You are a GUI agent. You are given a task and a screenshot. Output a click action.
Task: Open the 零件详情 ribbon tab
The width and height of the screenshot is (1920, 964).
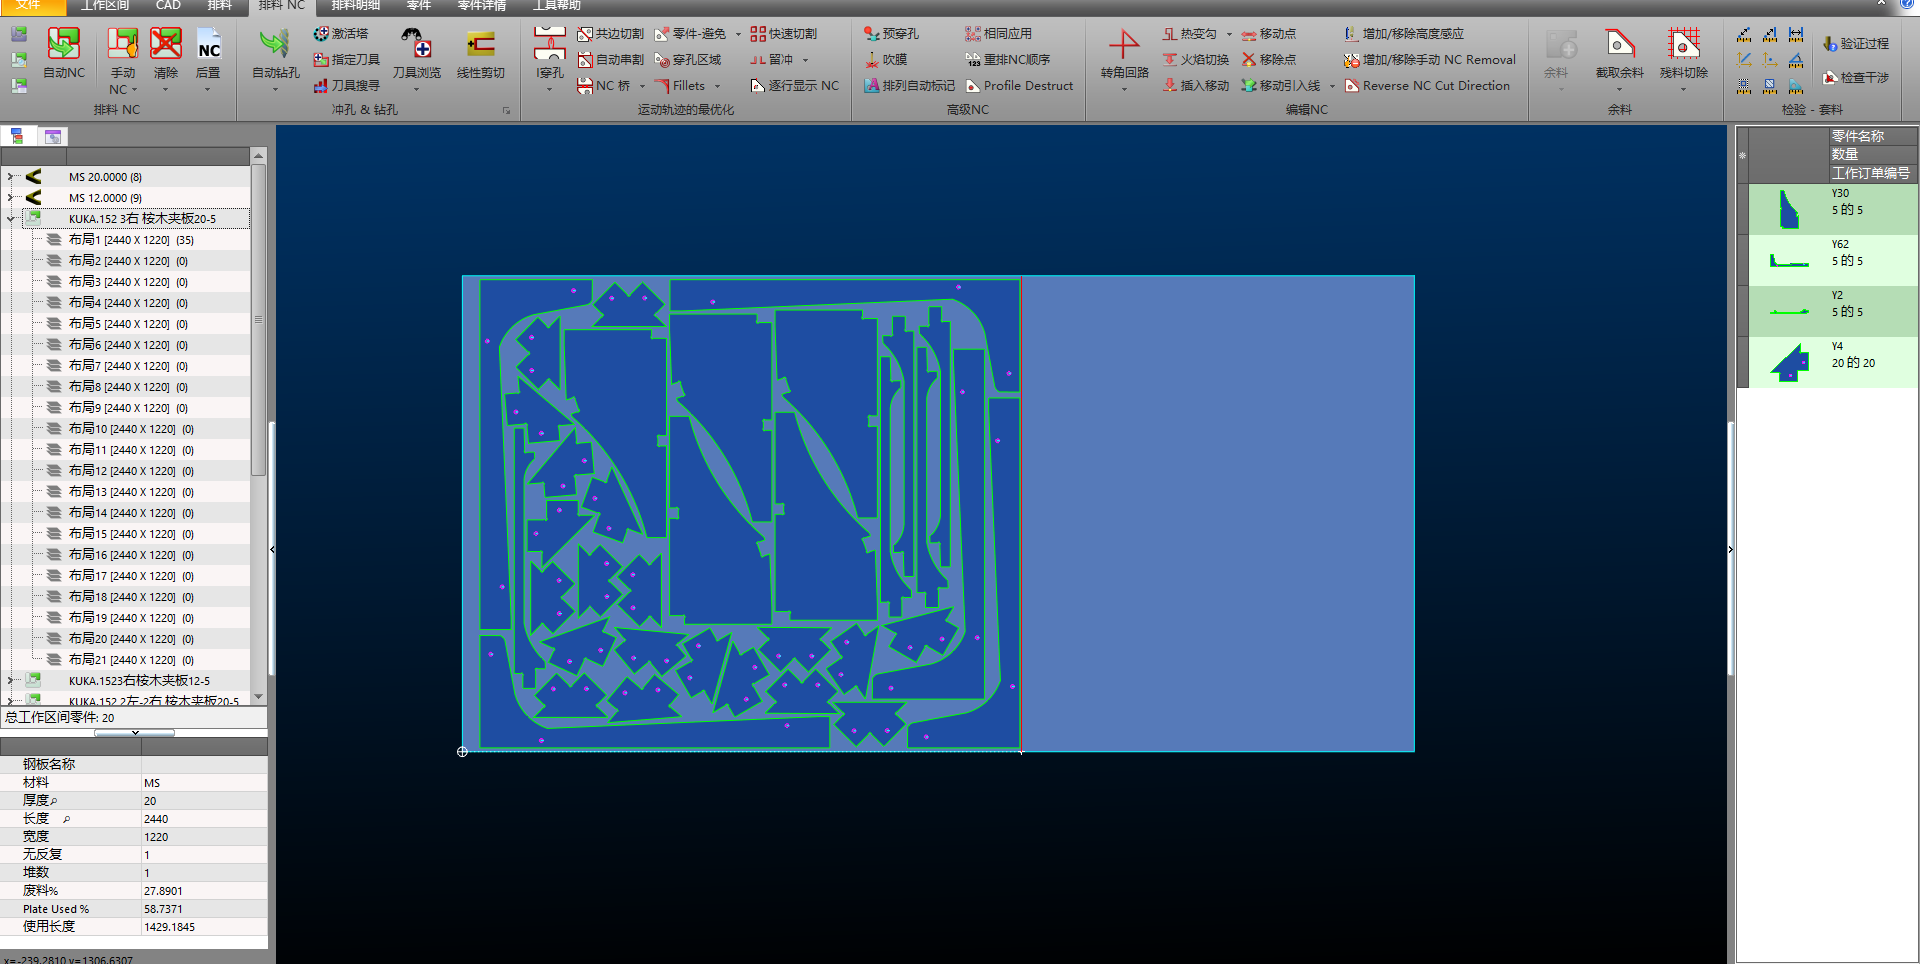(x=481, y=6)
